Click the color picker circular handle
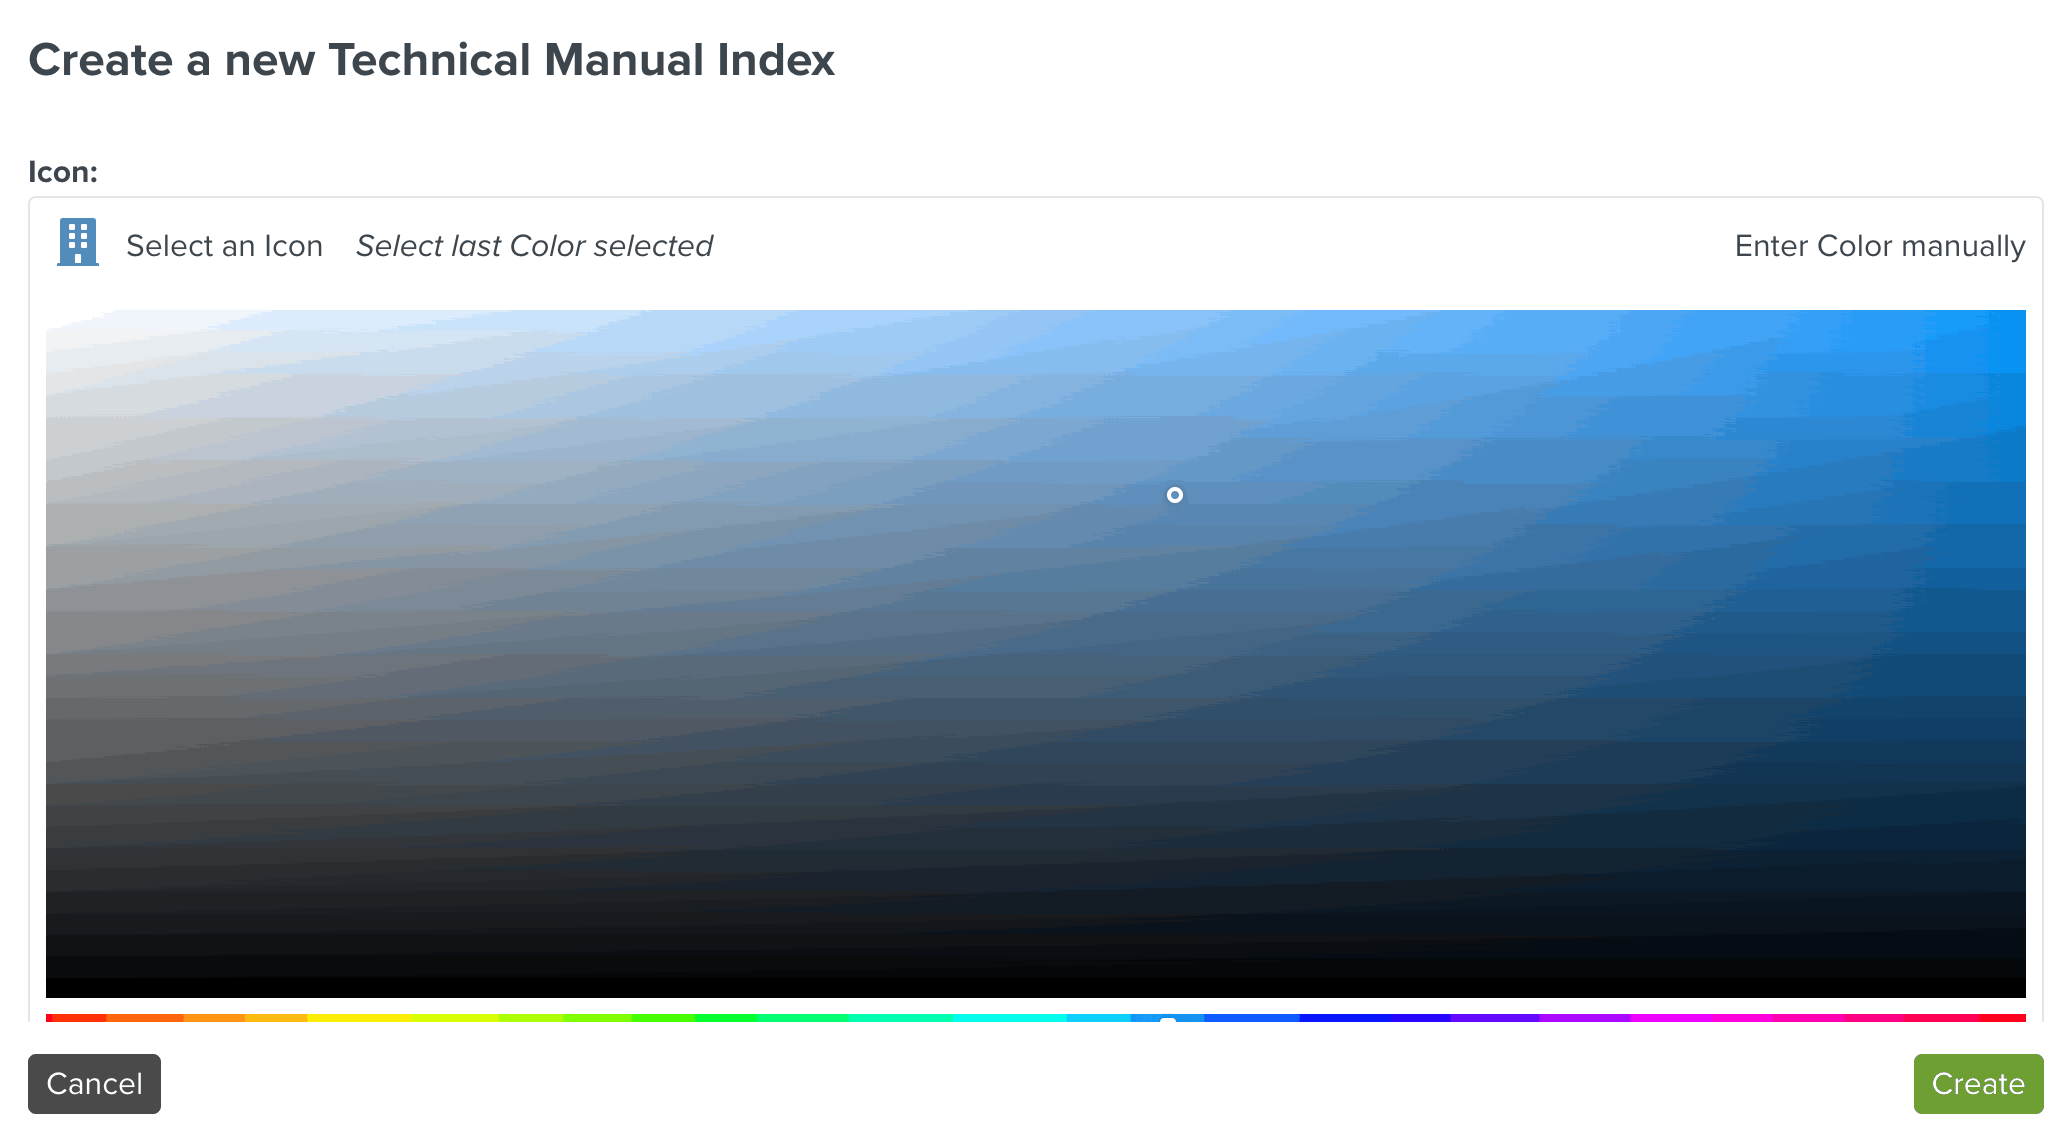Viewport: 2070px width, 1140px height. (1175, 495)
